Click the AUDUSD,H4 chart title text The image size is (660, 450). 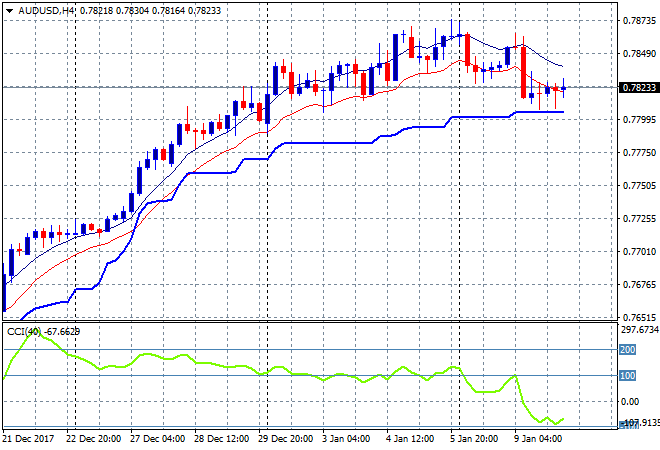pos(46,11)
